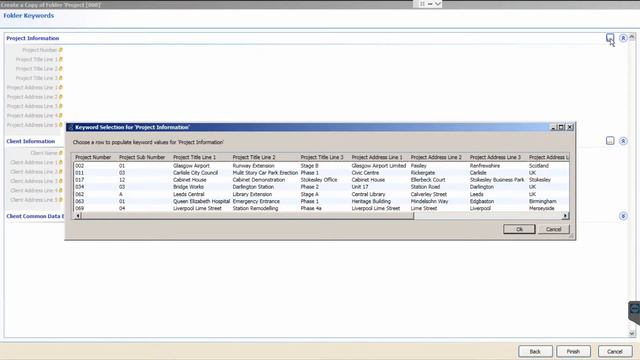Click the 'Central Library' cell
The height and width of the screenshot is (360, 640).
tap(369, 194)
